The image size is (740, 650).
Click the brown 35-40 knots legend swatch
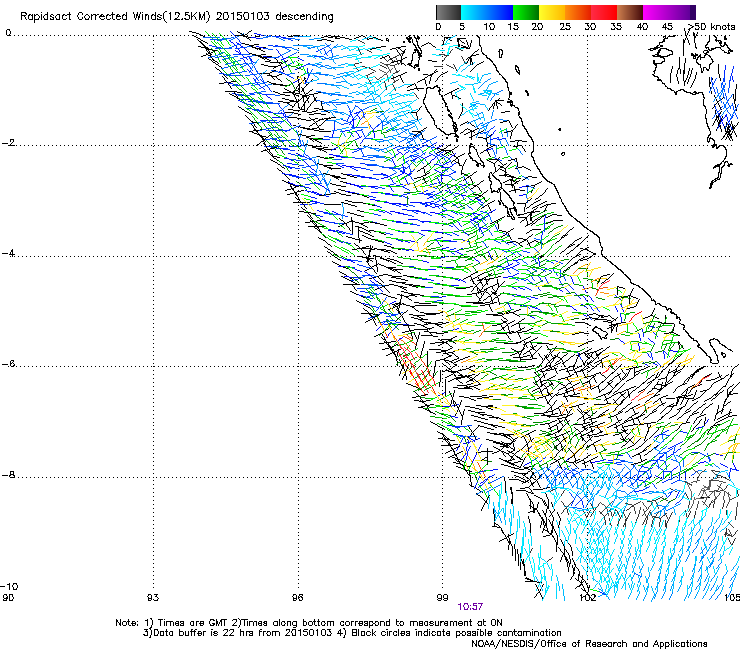pyautogui.click(x=630, y=12)
